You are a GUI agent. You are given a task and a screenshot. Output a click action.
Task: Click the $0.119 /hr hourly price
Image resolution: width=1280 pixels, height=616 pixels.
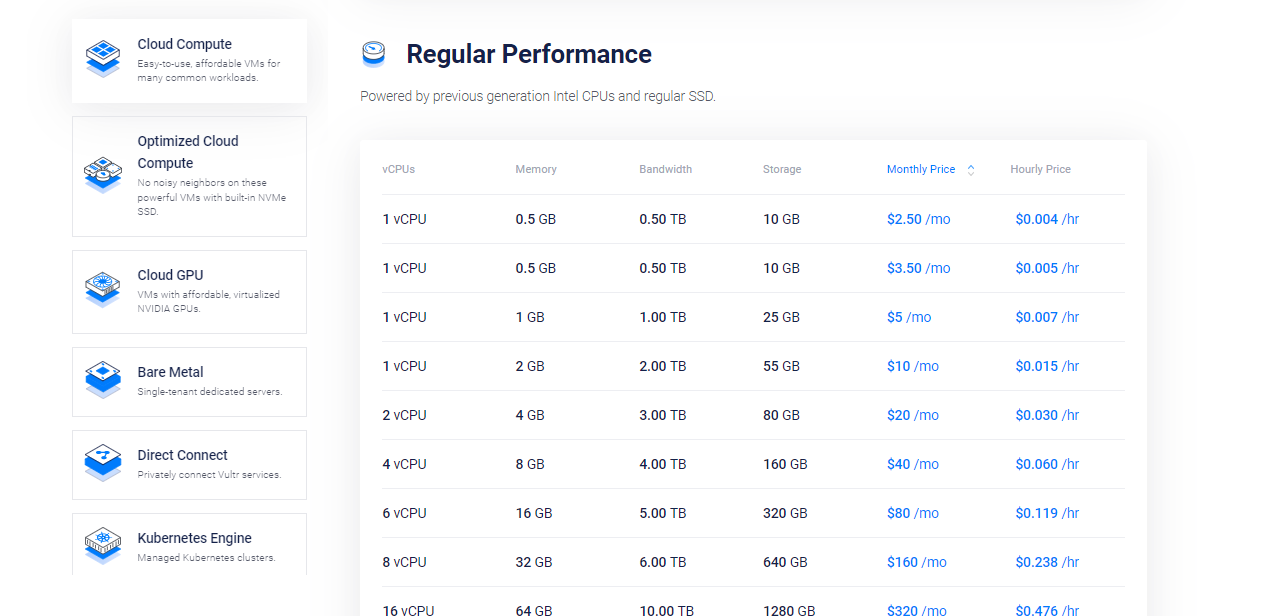click(1047, 513)
